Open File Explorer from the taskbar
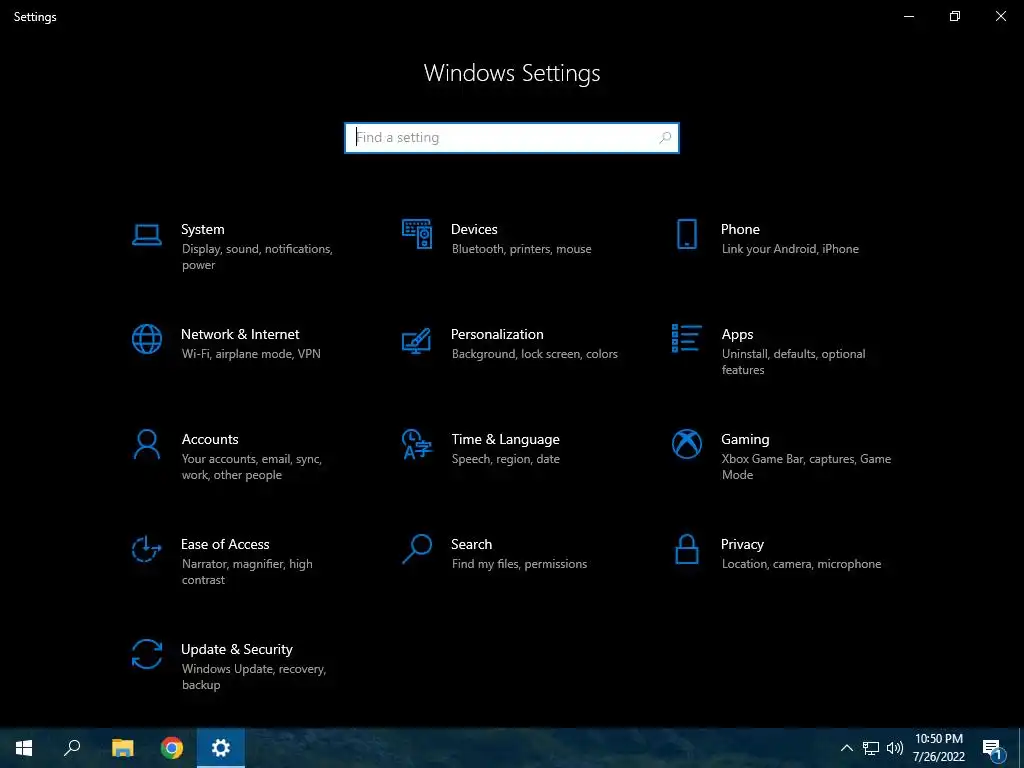Image resolution: width=1024 pixels, height=768 pixels. tap(122, 748)
